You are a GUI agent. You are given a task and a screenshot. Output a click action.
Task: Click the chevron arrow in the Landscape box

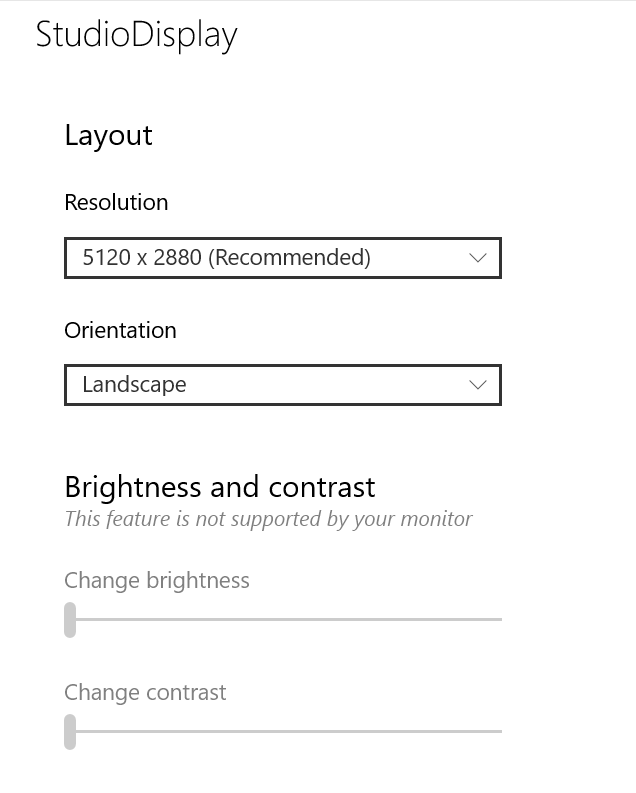[x=478, y=385]
